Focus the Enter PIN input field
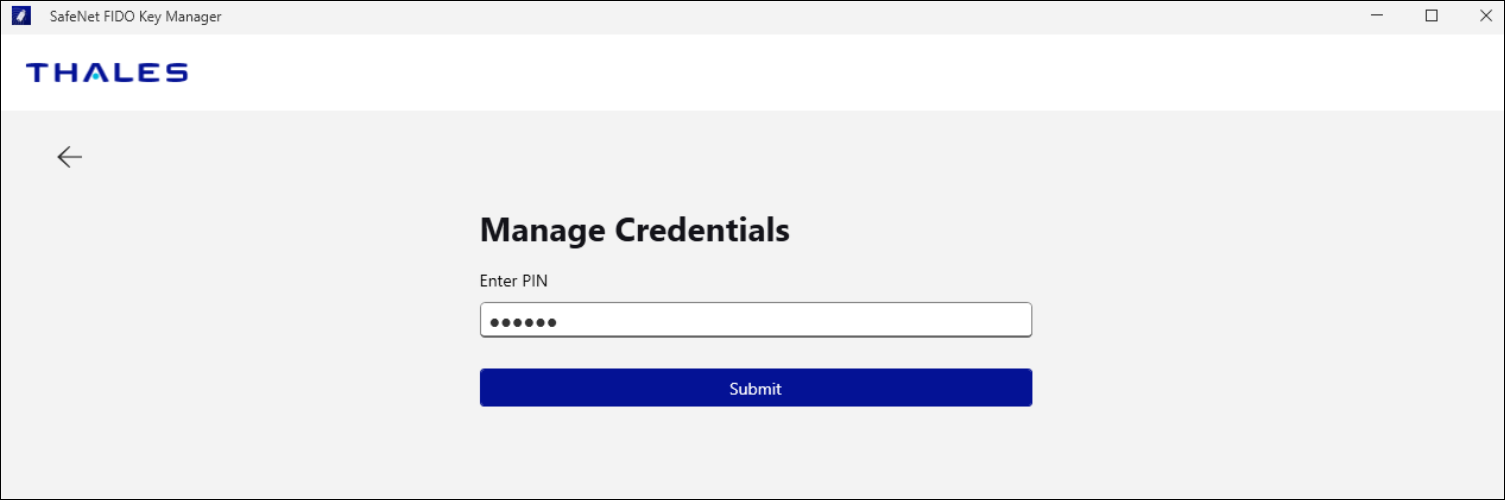Image resolution: width=1505 pixels, height=500 pixels. click(x=755, y=320)
